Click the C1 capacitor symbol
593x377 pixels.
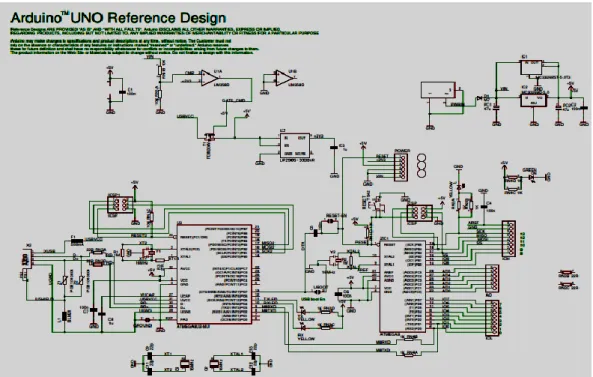(x=122, y=92)
